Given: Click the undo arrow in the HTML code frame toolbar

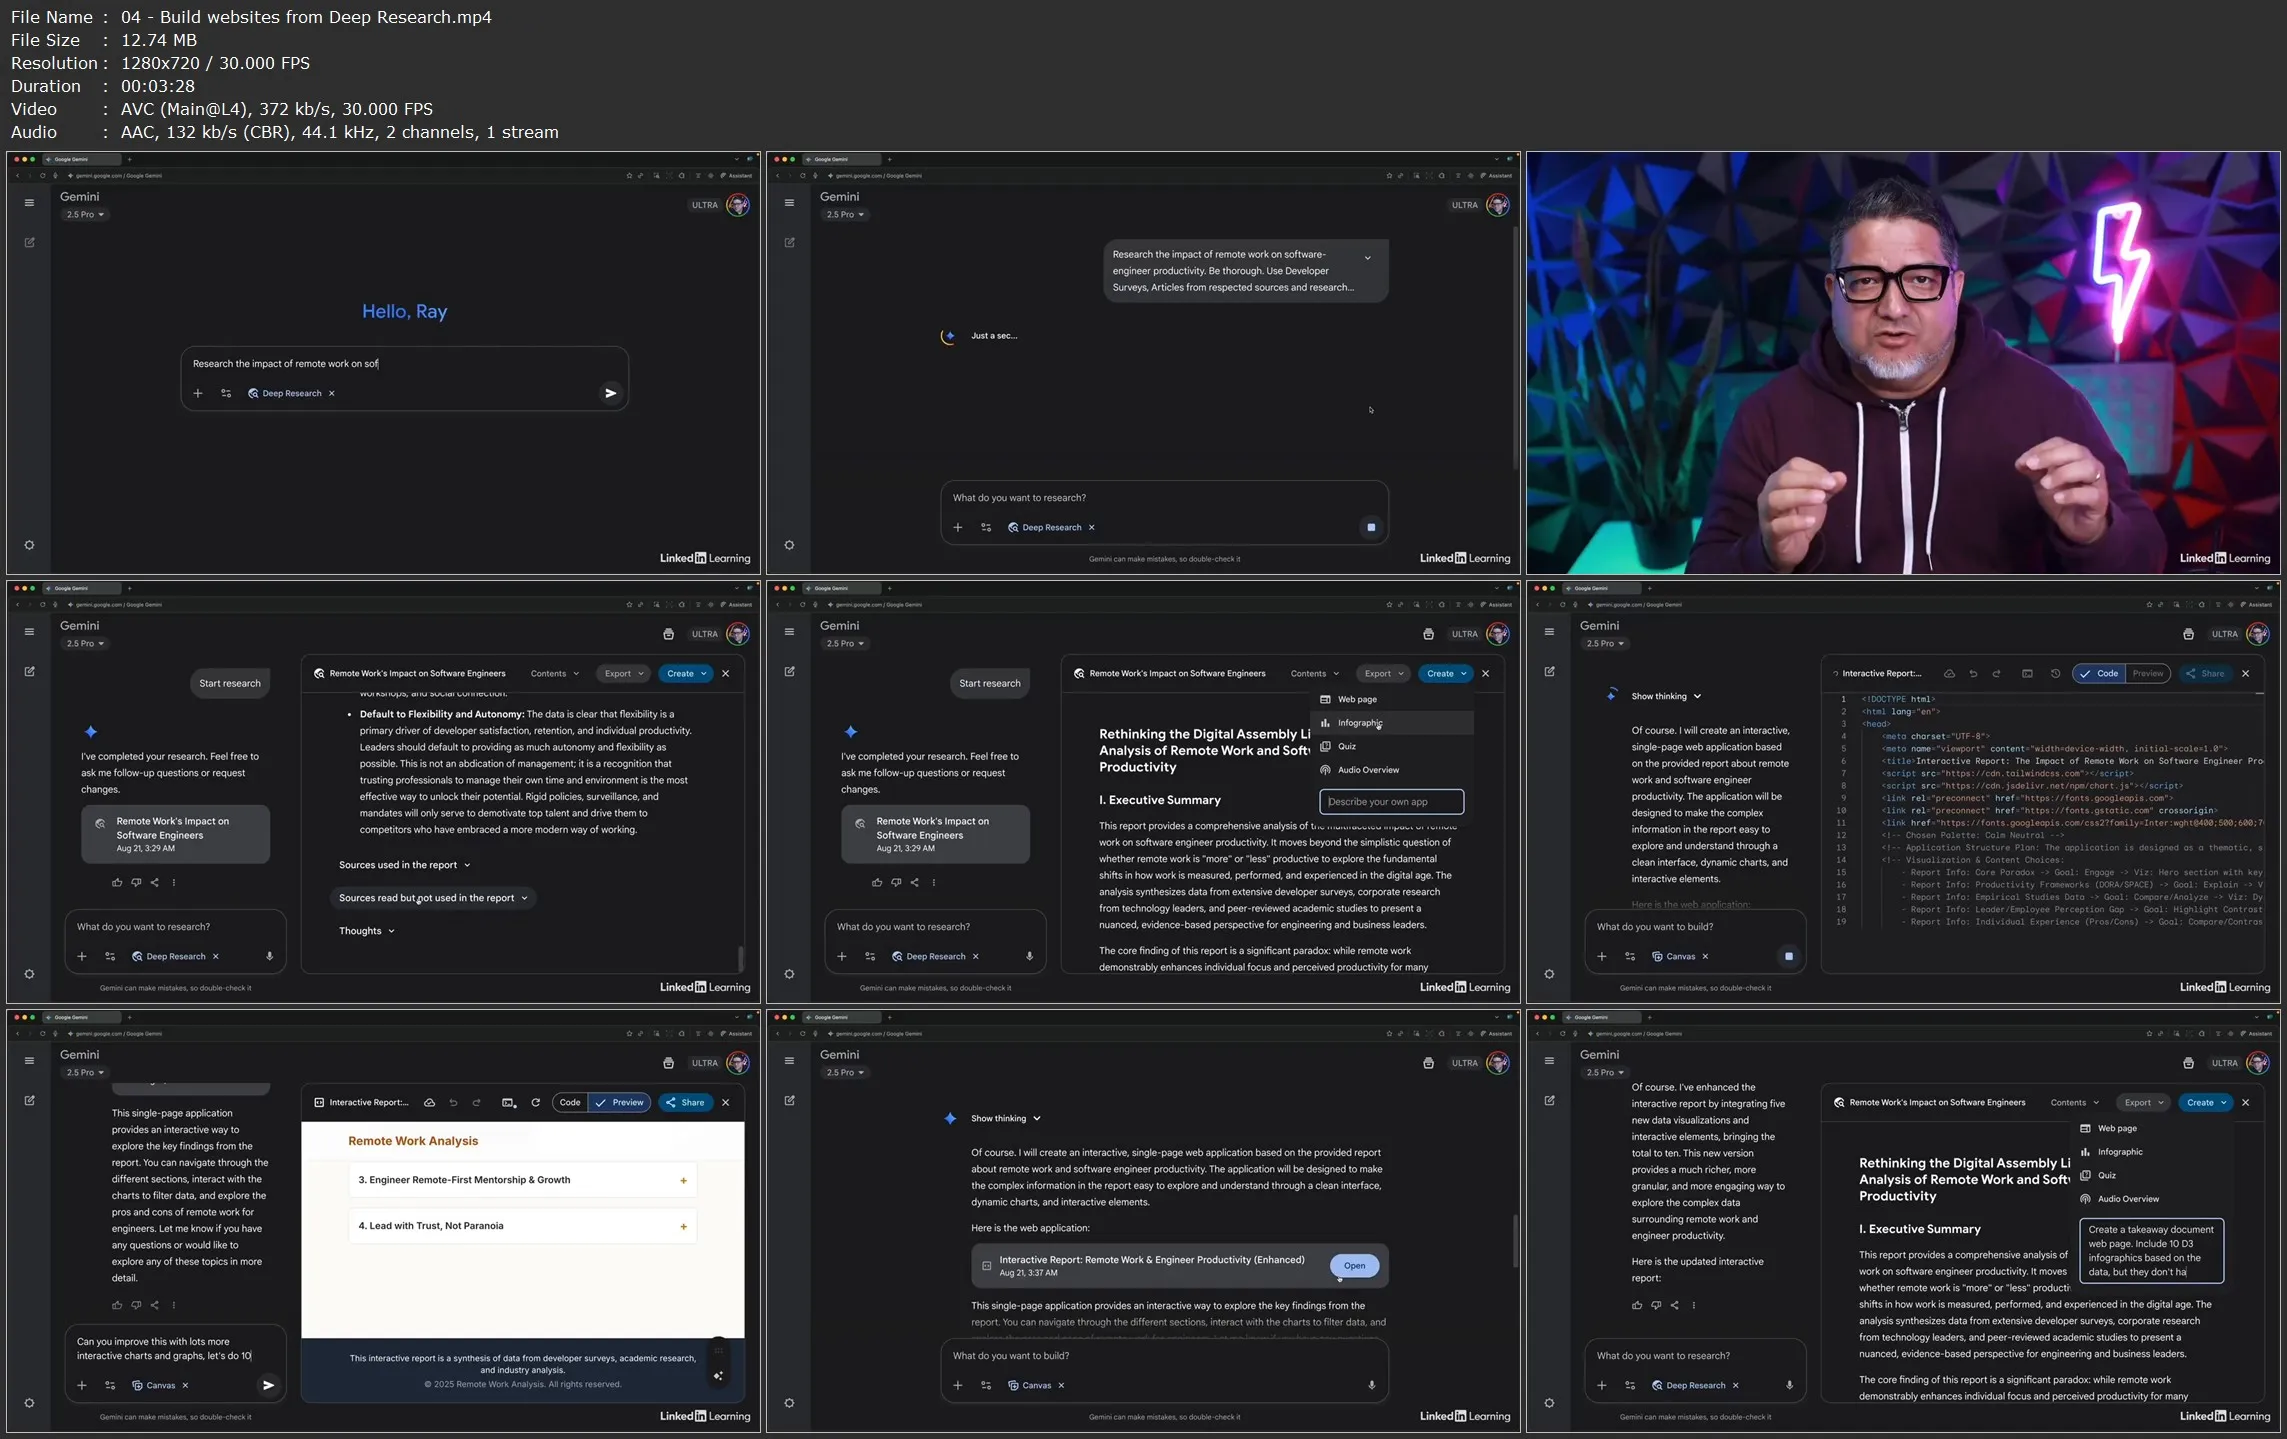Looking at the screenshot, I should tap(1973, 673).
